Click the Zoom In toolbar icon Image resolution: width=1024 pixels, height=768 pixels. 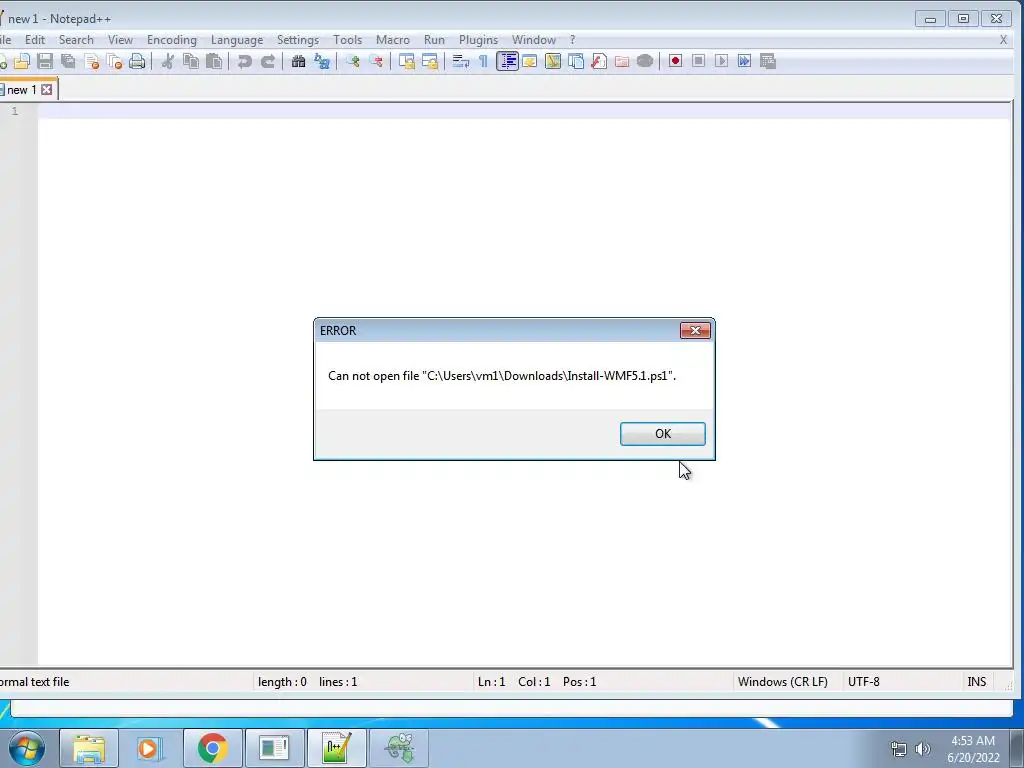[x=353, y=61]
